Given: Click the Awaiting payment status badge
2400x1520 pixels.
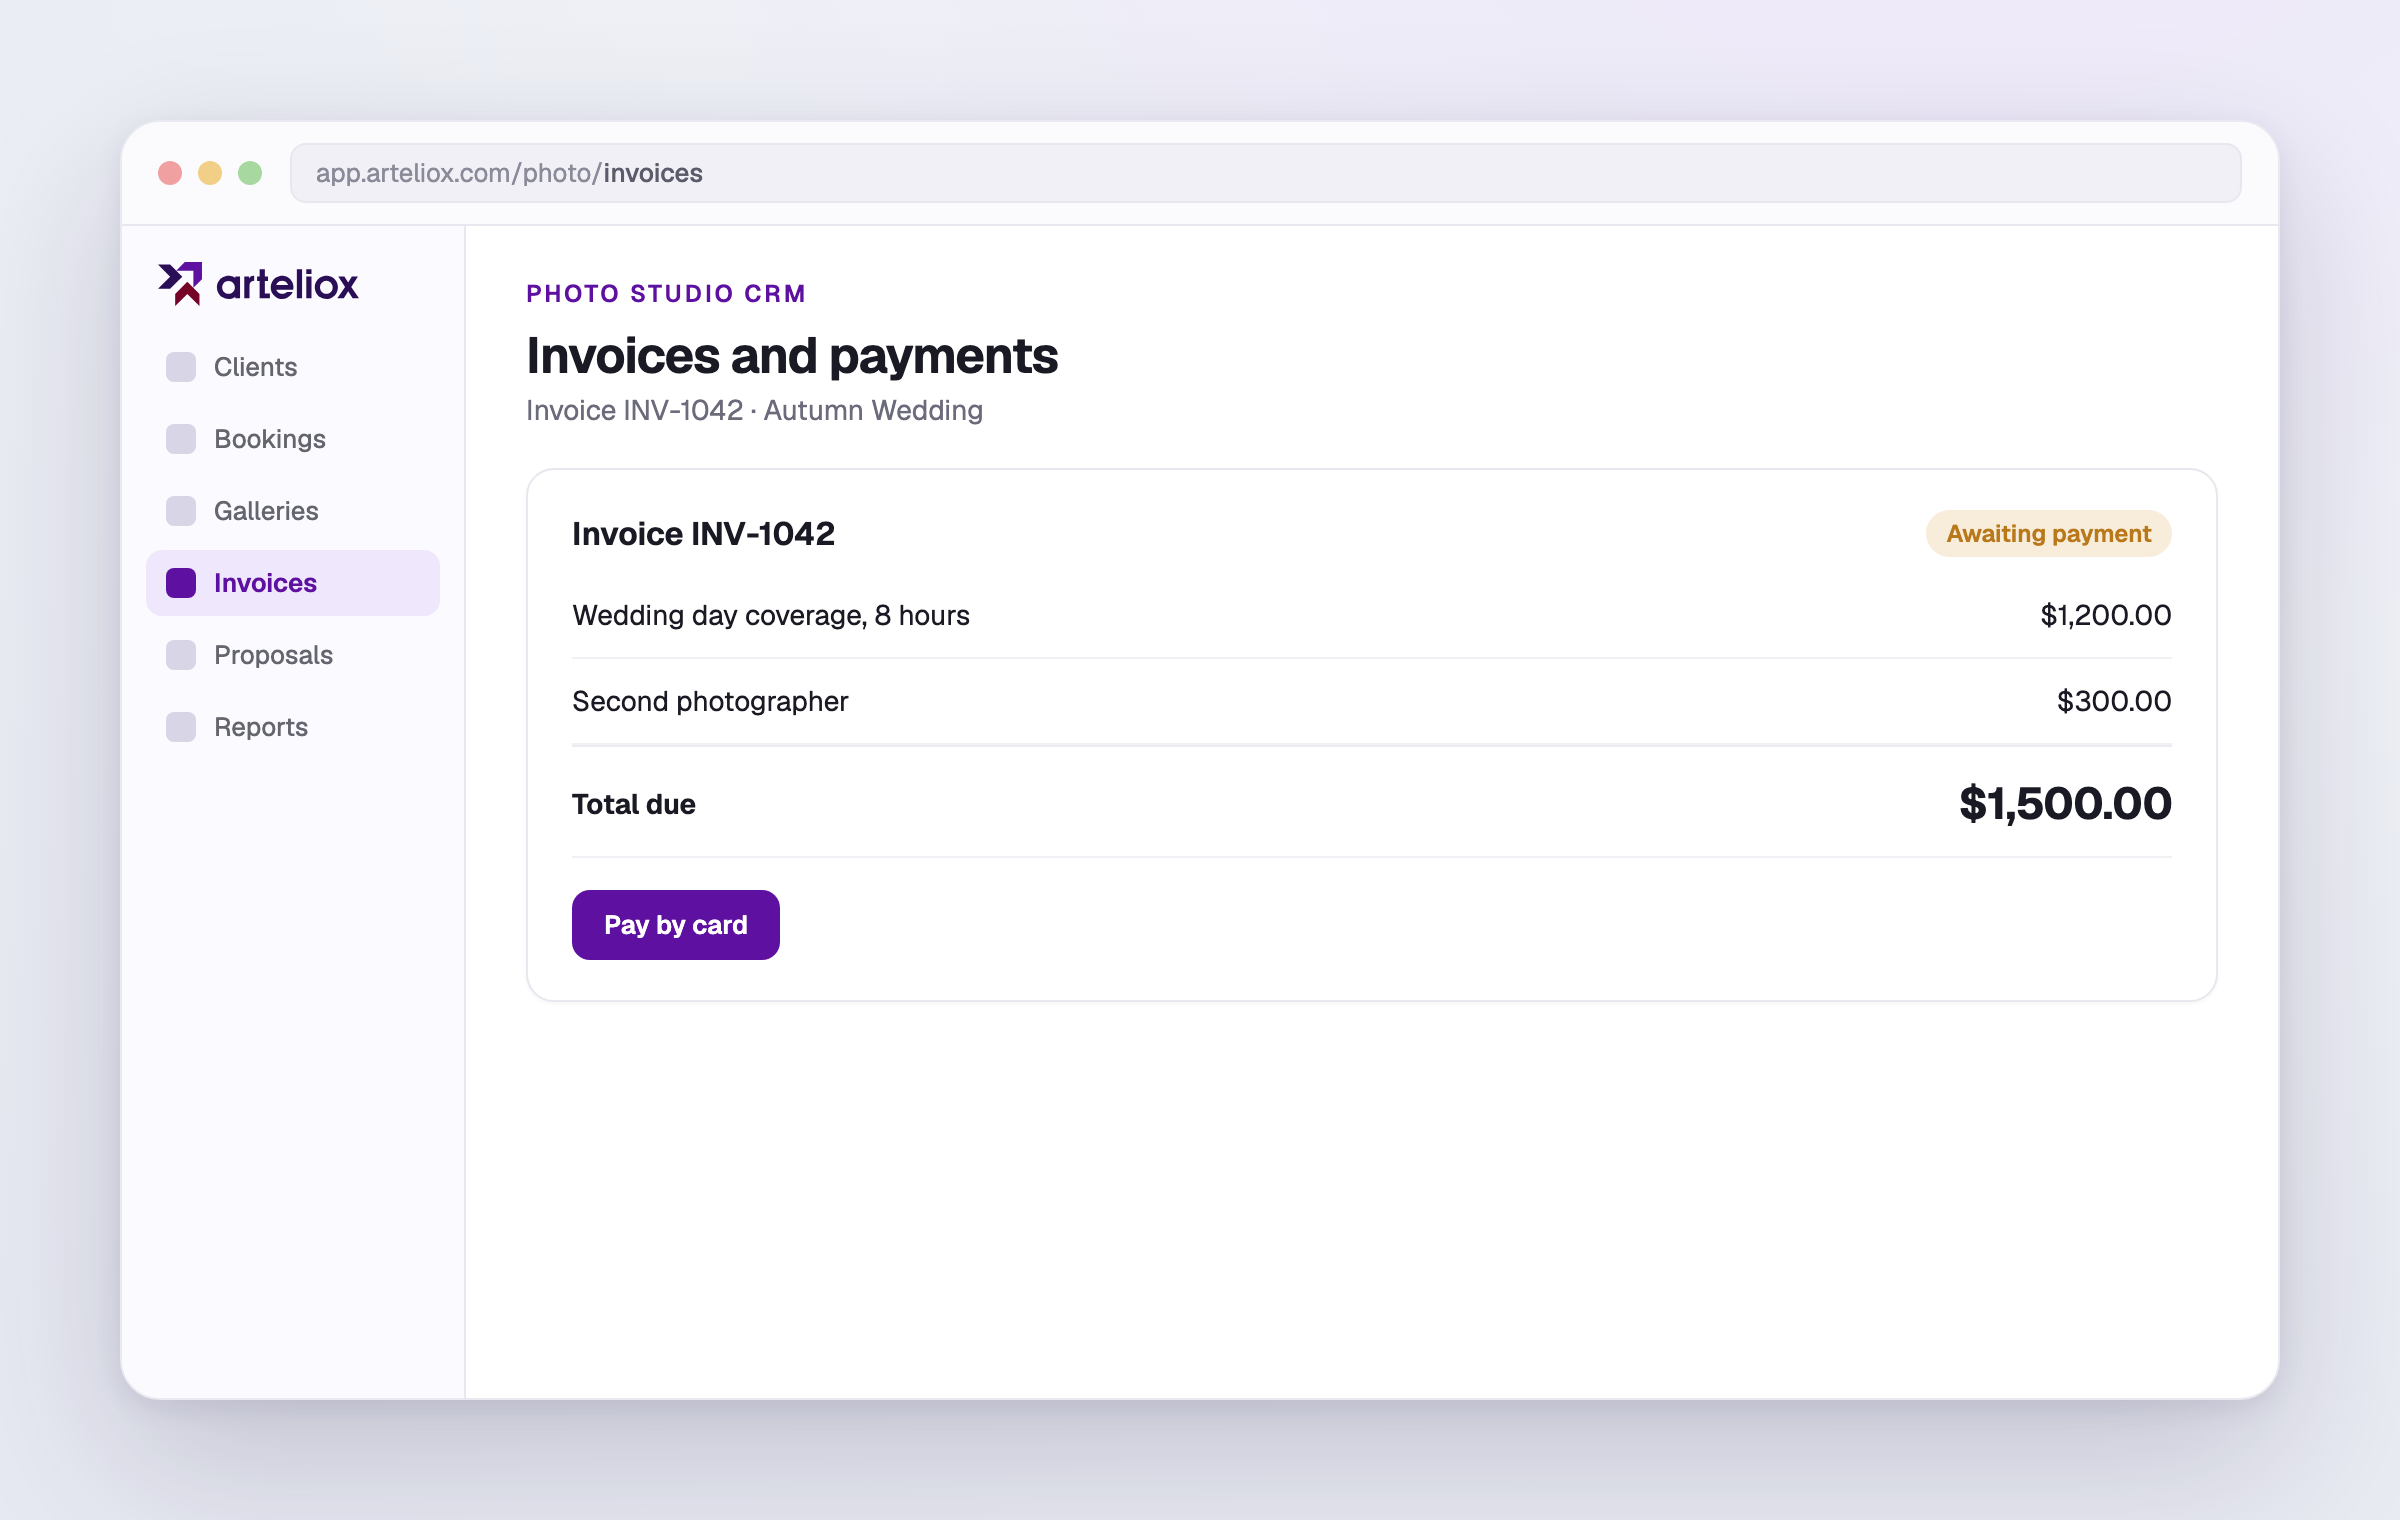Looking at the screenshot, I should click(x=2049, y=534).
